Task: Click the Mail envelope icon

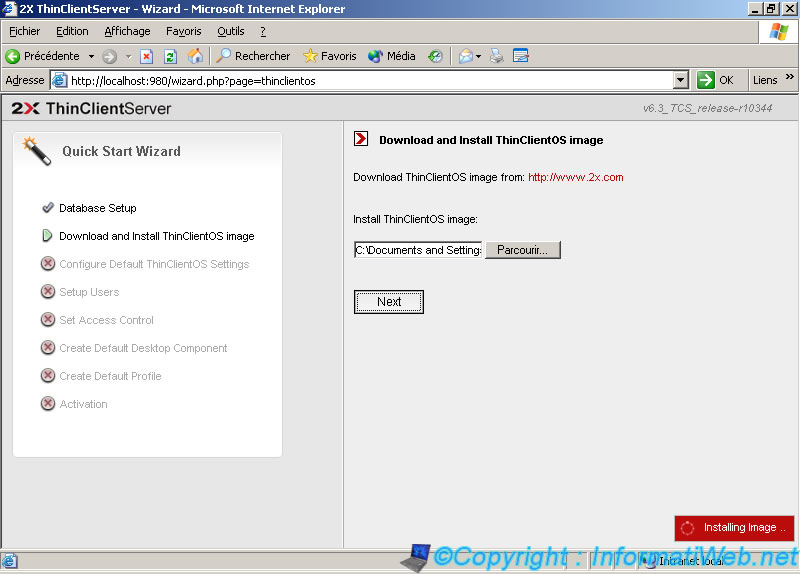Action: 465,56
